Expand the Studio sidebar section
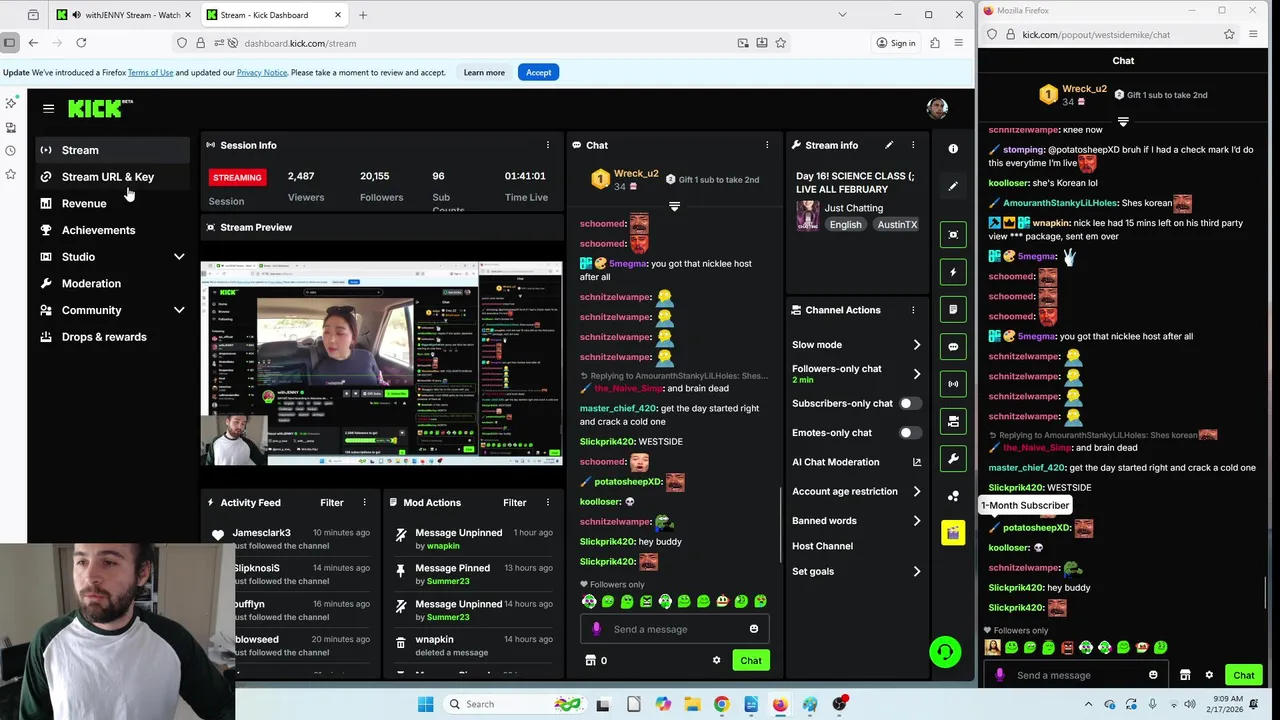Image resolution: width=1280 pixels, height=720 pixels. (179, 257)
